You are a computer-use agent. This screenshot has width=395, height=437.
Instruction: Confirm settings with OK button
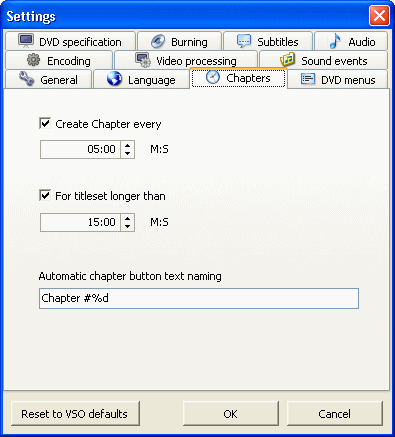(x=231, y=414)
